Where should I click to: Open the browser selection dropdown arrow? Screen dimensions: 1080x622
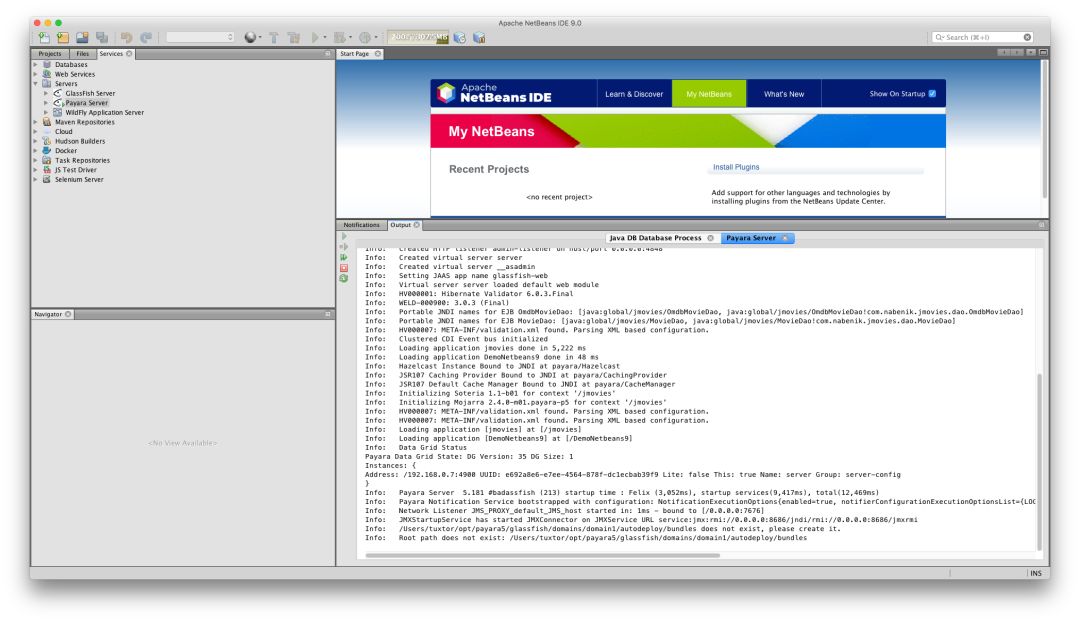click(260, 38)
